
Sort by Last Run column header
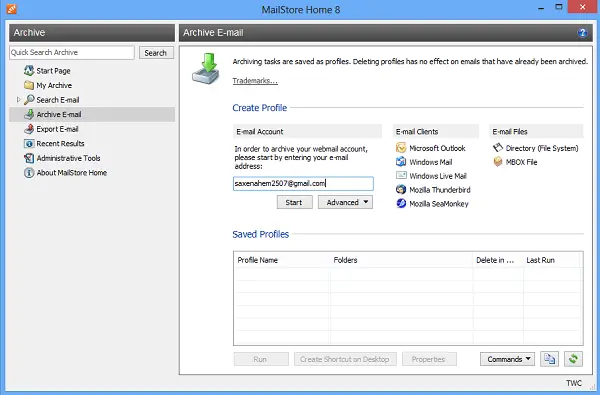[551, 260]
